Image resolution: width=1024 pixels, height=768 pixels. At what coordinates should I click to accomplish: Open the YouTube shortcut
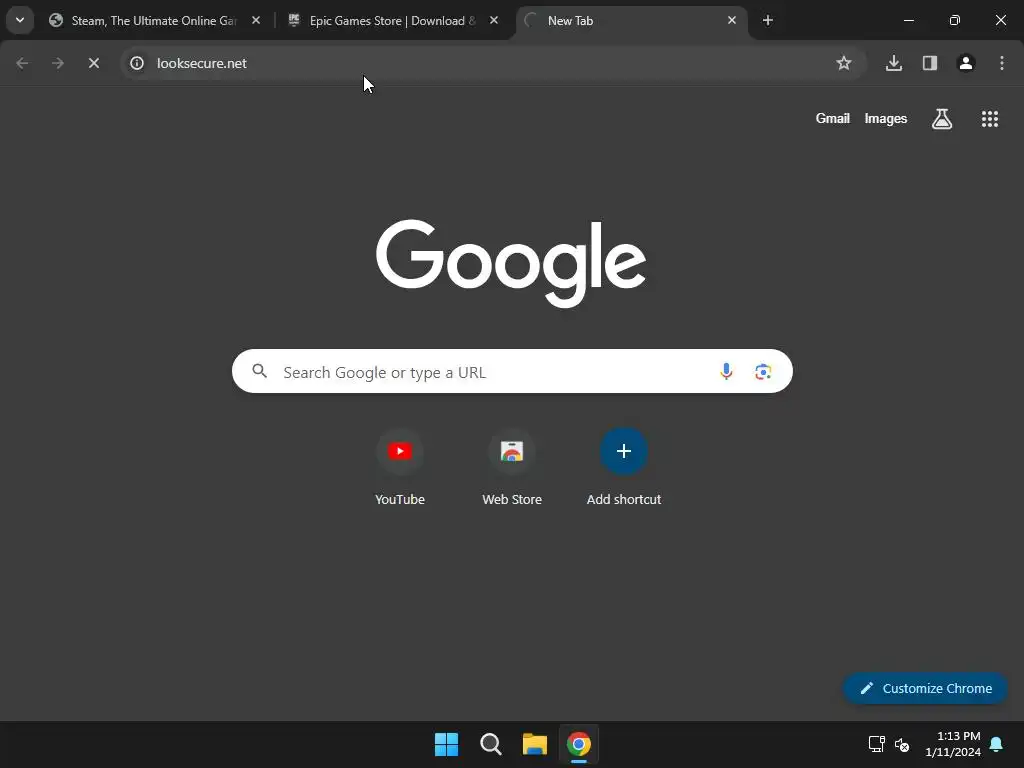point(400,468)
